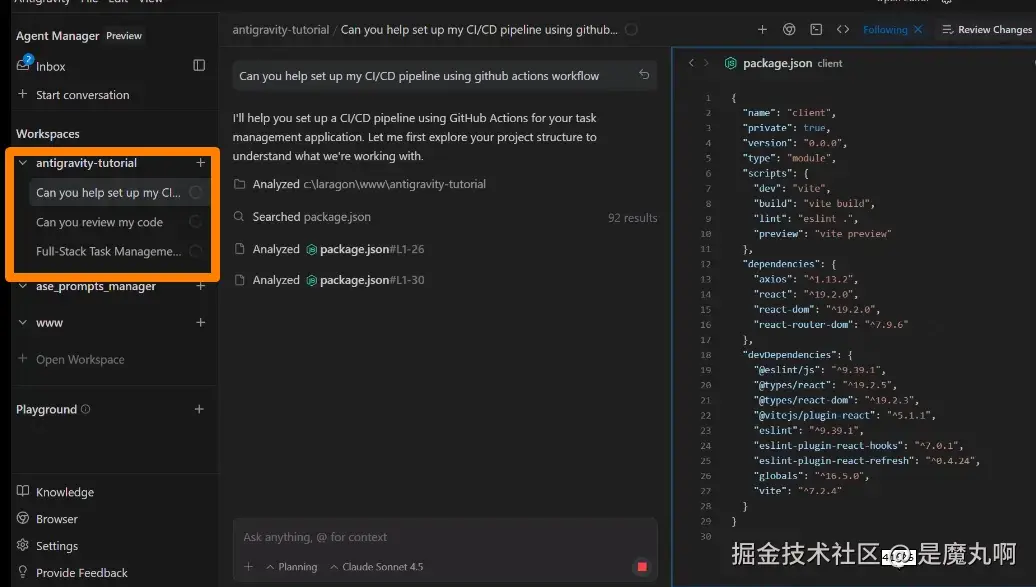Show Playground info icon

point(85,409)
